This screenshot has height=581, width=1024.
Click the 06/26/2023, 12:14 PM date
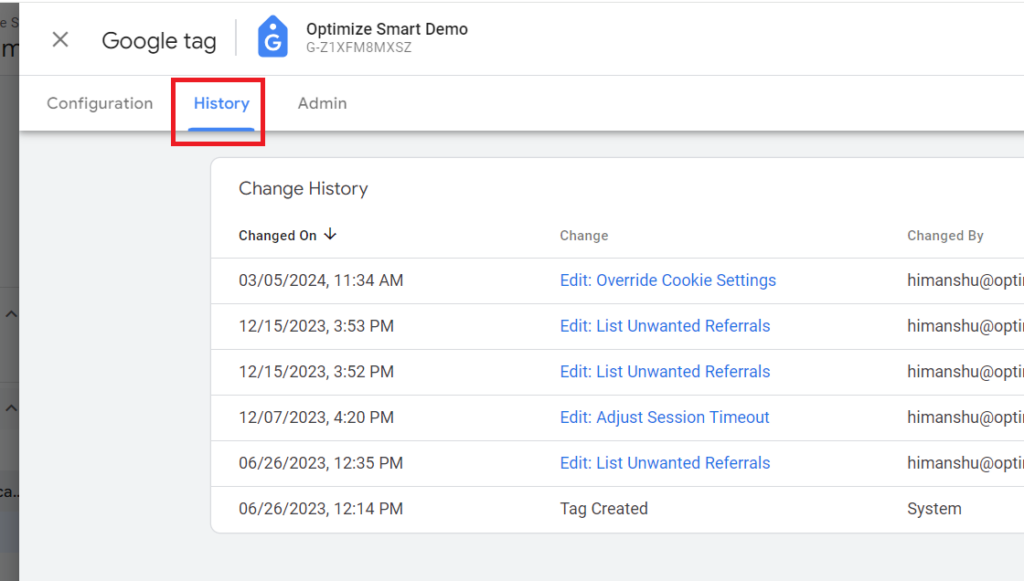[321, 509]
